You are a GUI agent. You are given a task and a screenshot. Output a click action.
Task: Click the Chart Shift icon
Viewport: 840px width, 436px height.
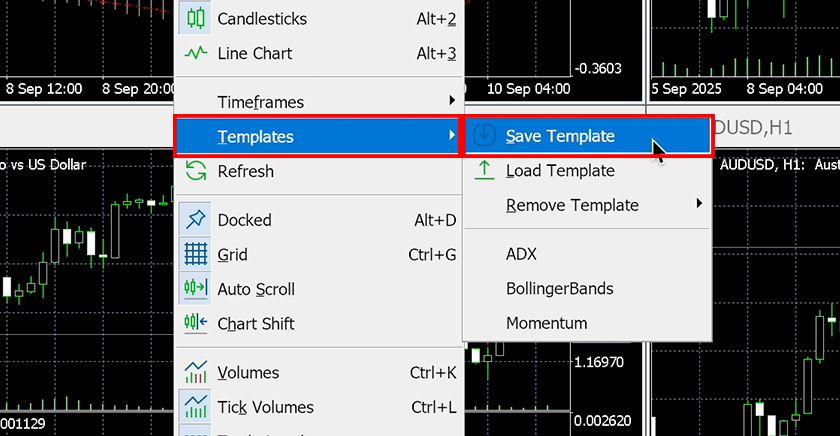click(x=196, y=324)
